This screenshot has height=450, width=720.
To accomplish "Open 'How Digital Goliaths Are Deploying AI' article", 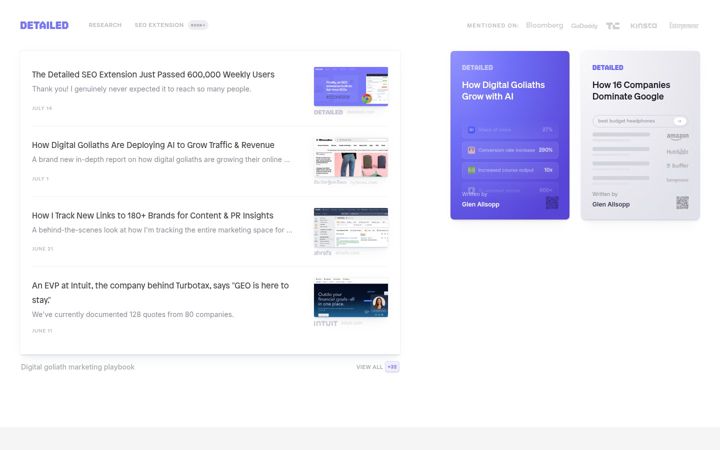I will pos(153,145).
